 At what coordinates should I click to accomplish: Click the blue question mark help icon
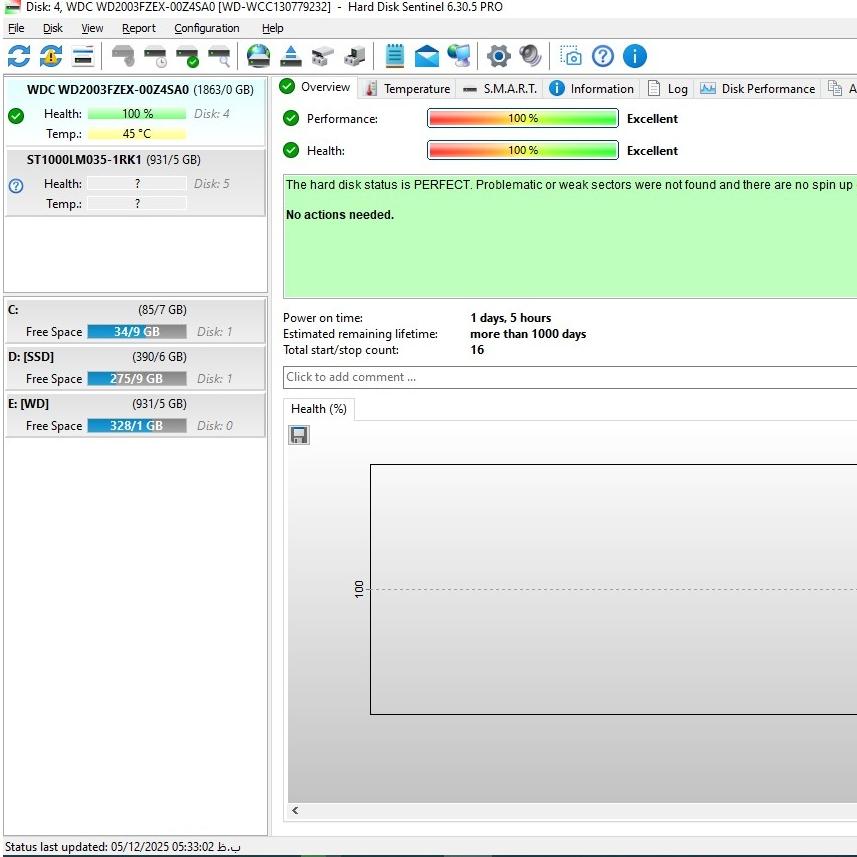603,56
